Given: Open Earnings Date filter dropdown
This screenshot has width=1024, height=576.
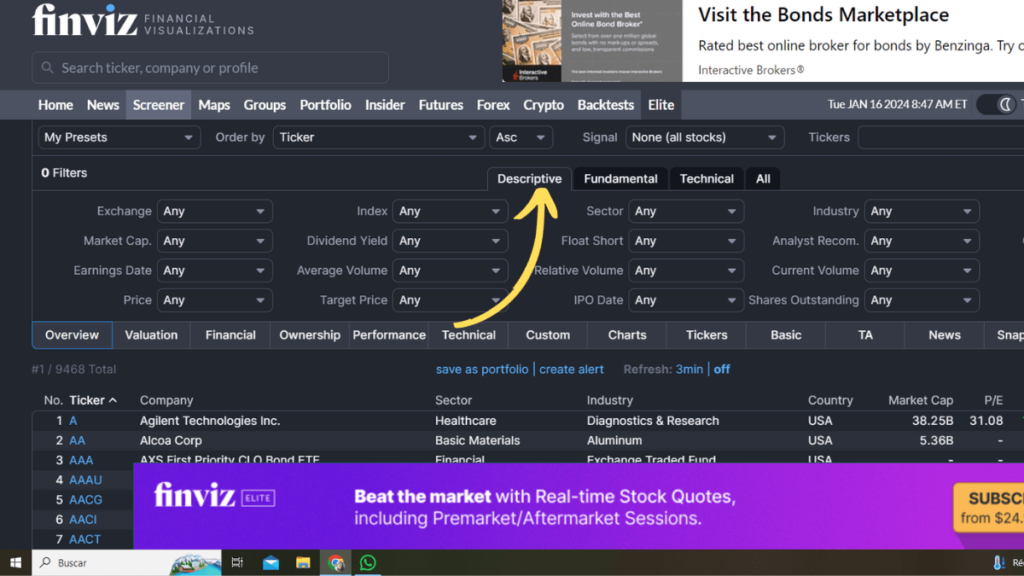Looking at the screenshot, I should click(214, 270).
